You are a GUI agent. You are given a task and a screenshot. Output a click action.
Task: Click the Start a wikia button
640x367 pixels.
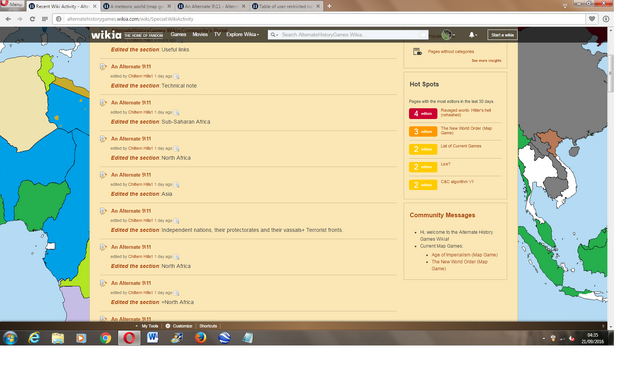502,35
